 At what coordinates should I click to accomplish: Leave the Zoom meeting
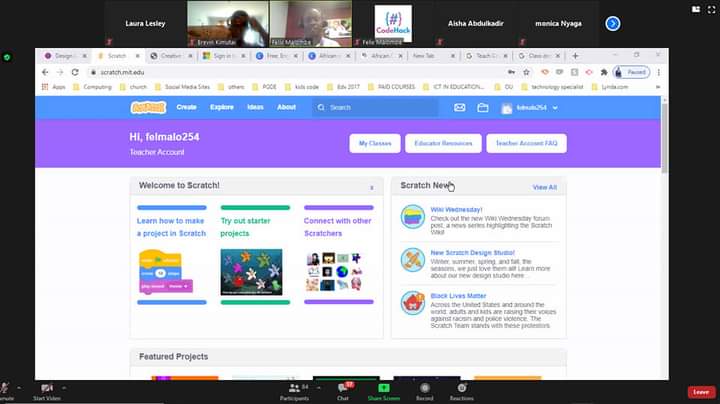pos(701,392)
